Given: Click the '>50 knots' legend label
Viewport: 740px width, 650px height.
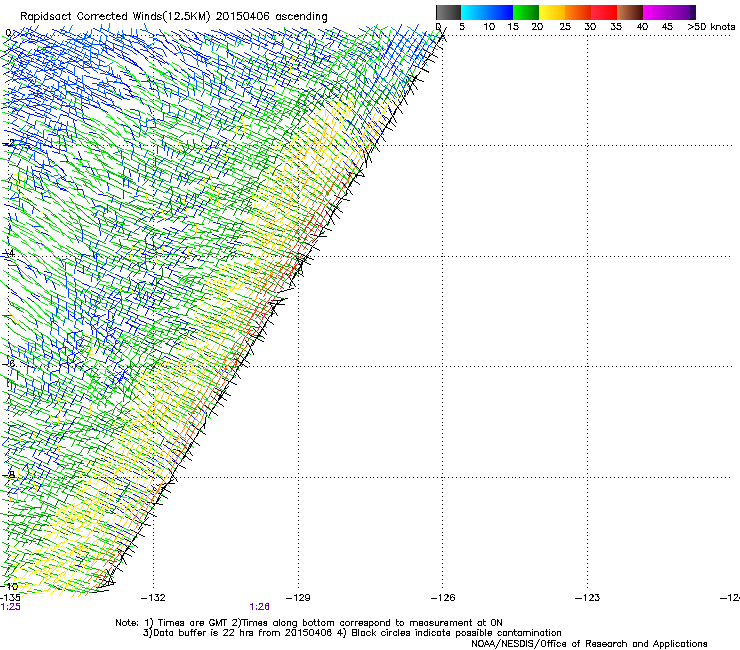Looking at the screenshot, I should point(711,27).
